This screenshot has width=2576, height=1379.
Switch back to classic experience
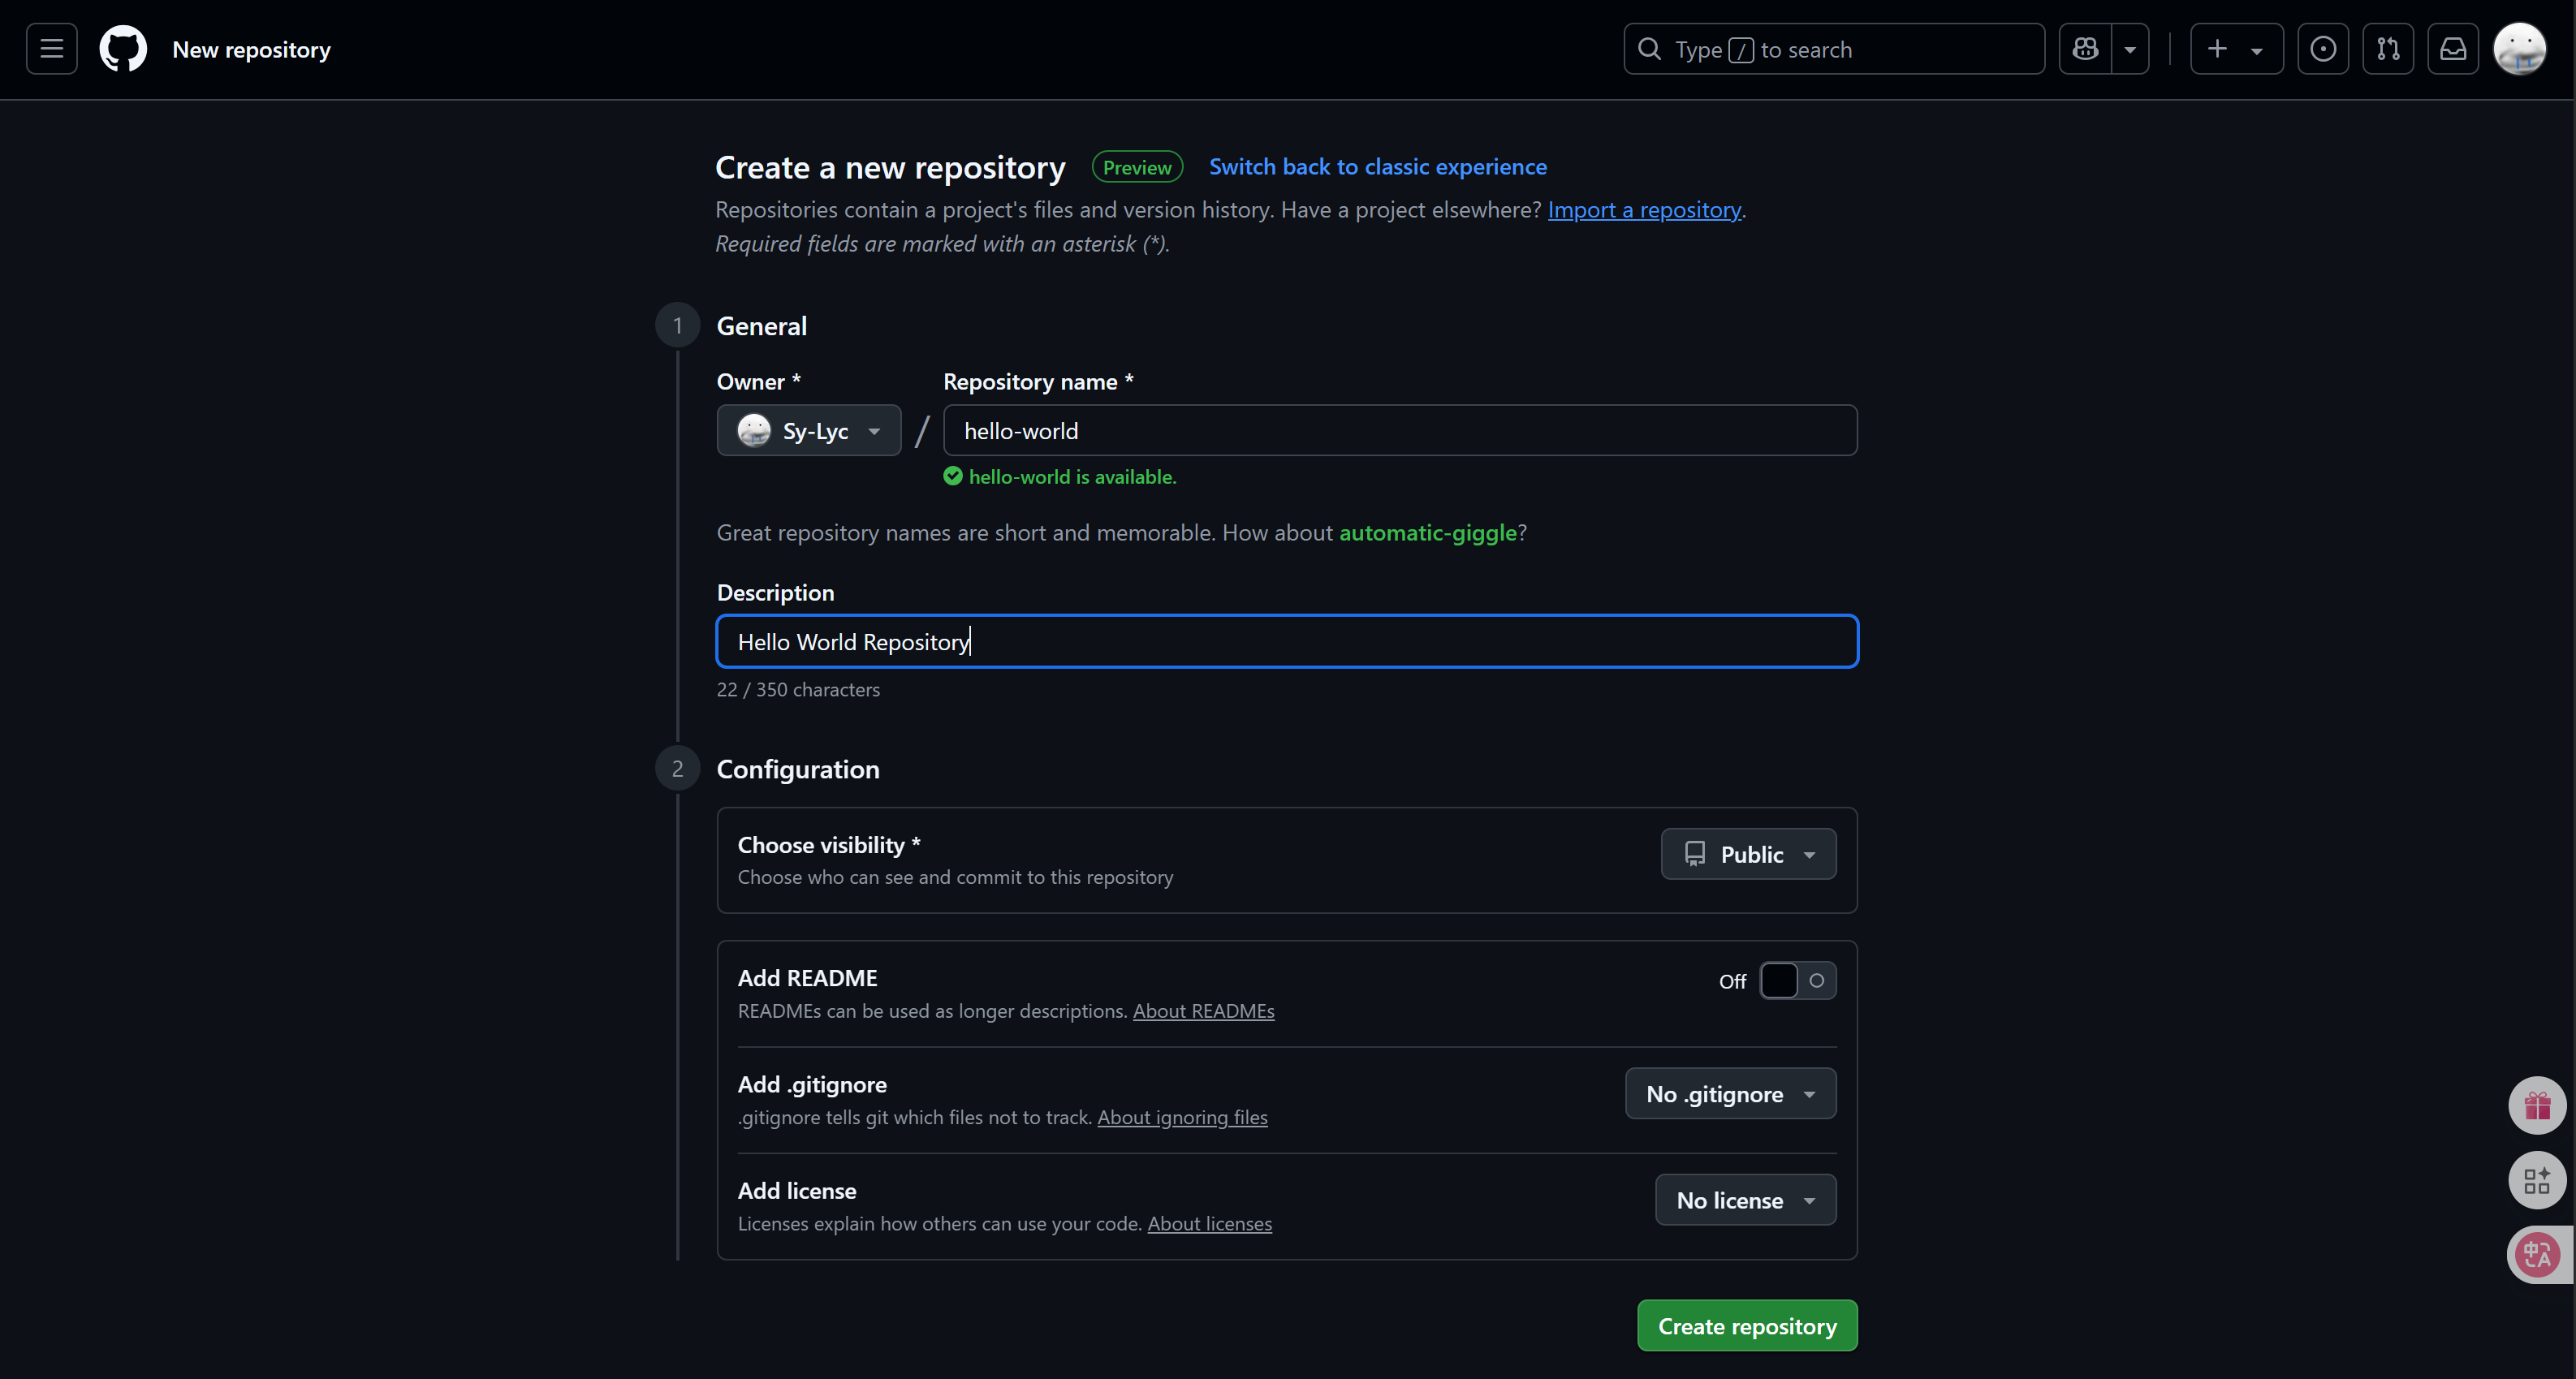click(1377, 167)
